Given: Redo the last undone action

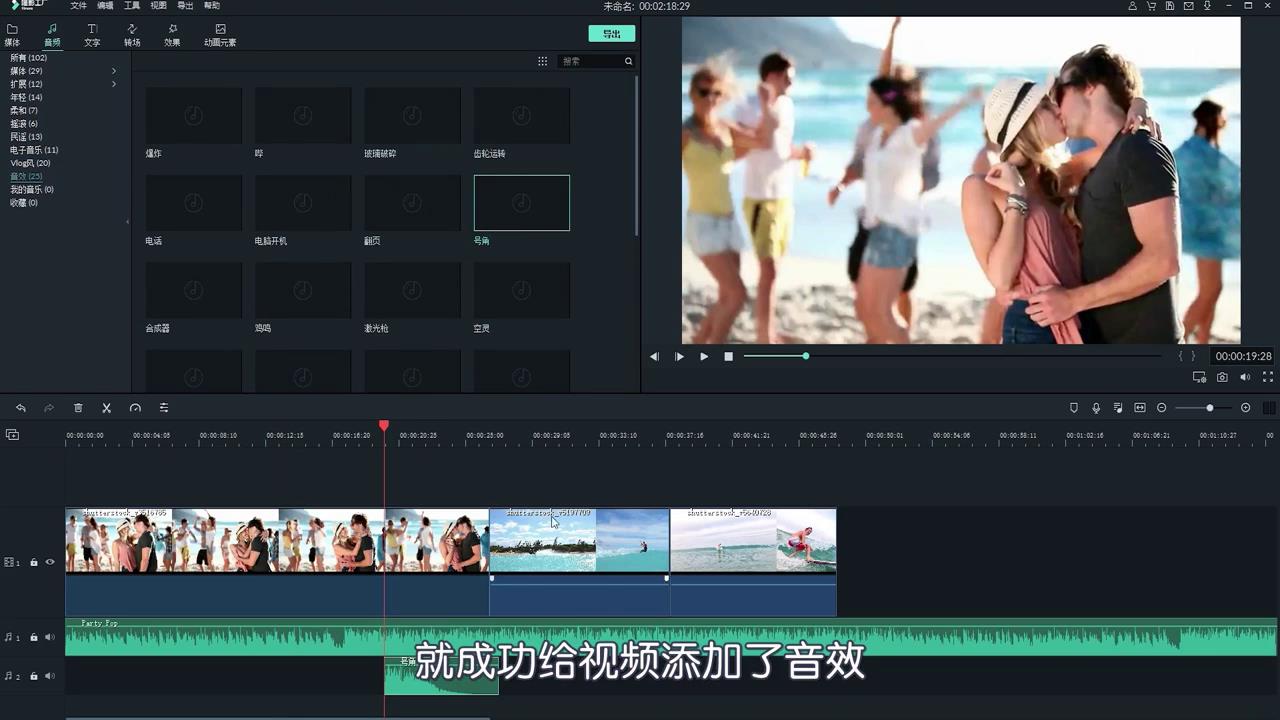Looking at the screenshot, I should click(48, 407).
